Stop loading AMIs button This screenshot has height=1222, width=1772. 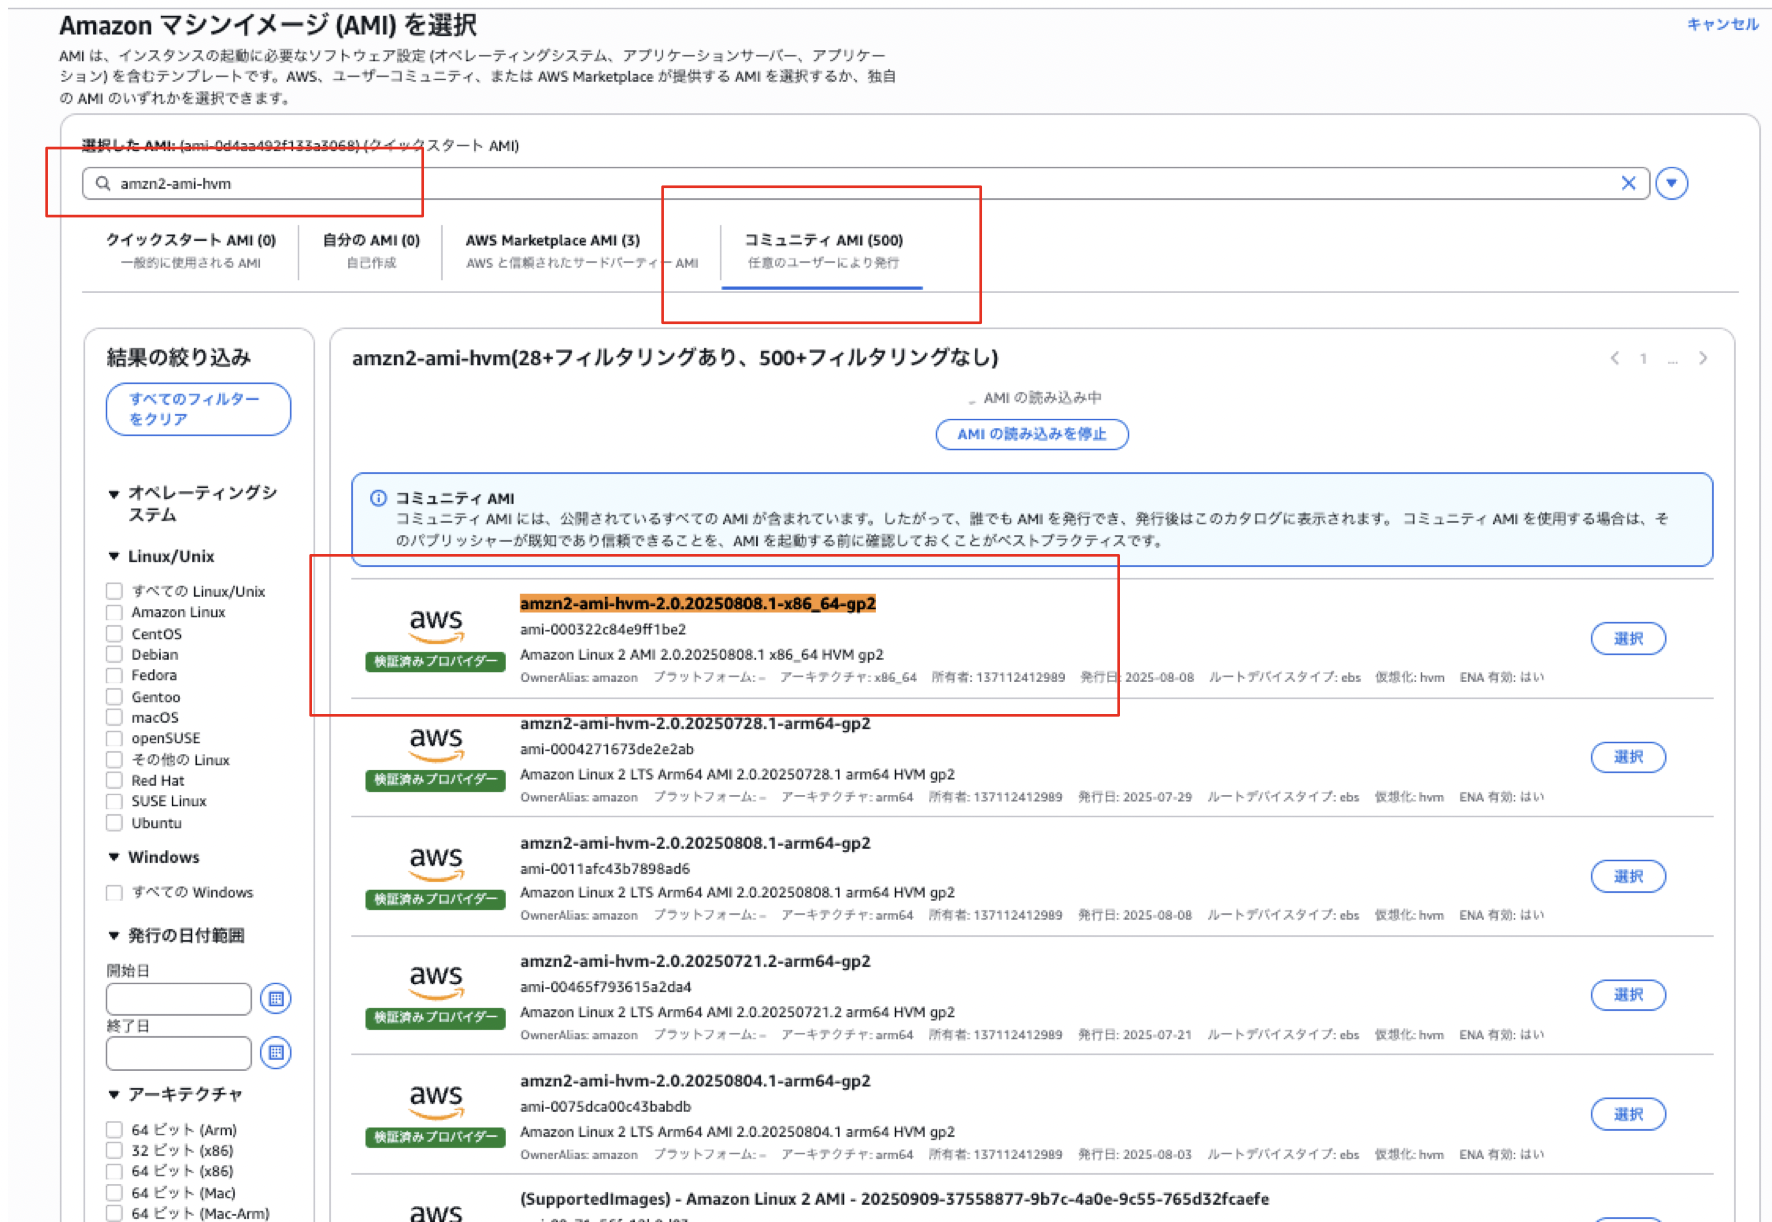tap(1032, 434)
